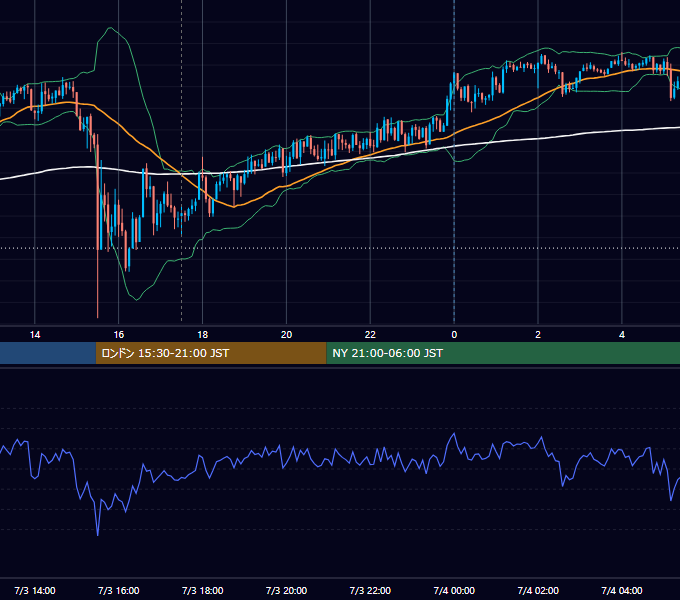Click the 14 hour axis label

[35, 335]
